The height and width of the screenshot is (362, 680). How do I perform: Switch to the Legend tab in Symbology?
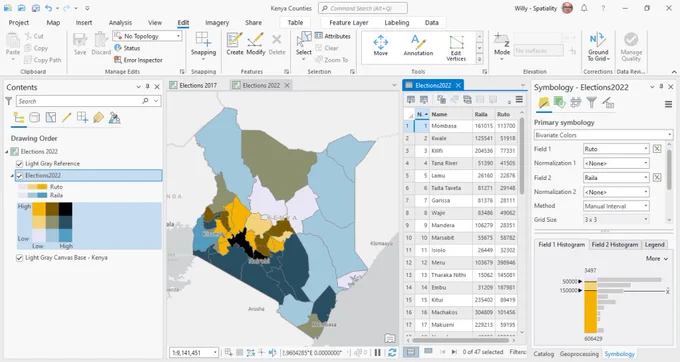coord(654,245)
